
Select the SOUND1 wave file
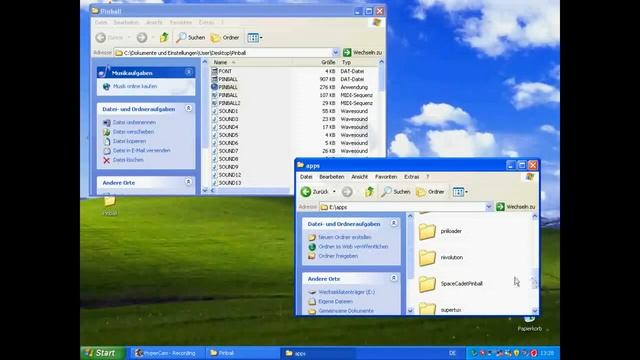click(224, 111)
